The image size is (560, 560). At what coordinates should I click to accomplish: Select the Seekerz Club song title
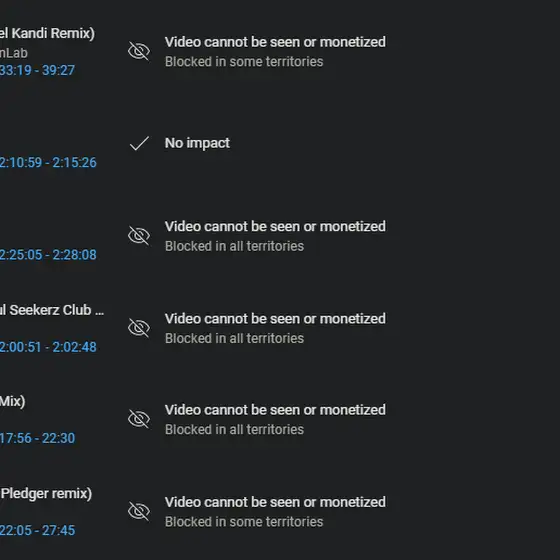tap(52, 310)
